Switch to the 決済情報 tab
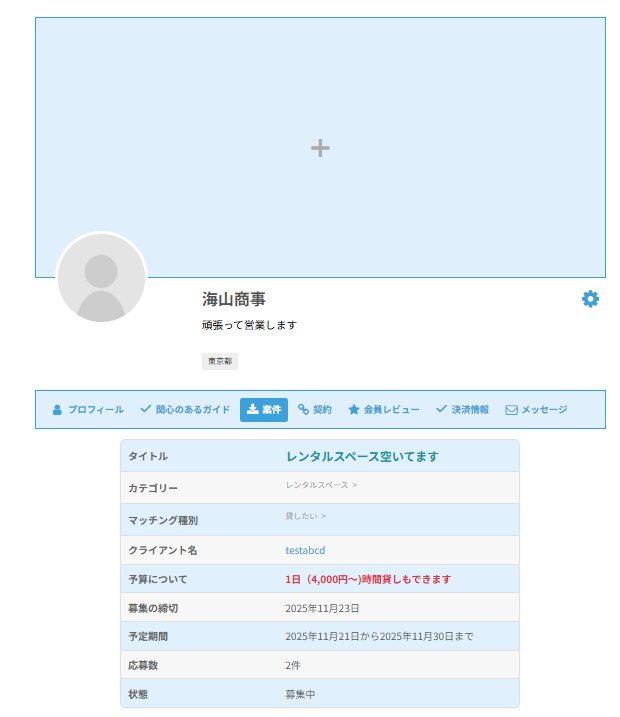The image size is (620, 717). pos(470,410)
